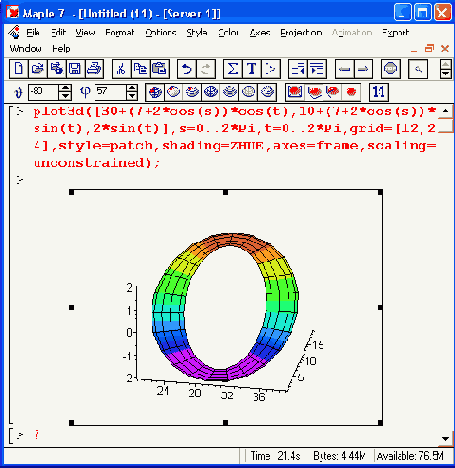Stop computation with the Stop icon
Screen dimensions: 455x468
391,69
